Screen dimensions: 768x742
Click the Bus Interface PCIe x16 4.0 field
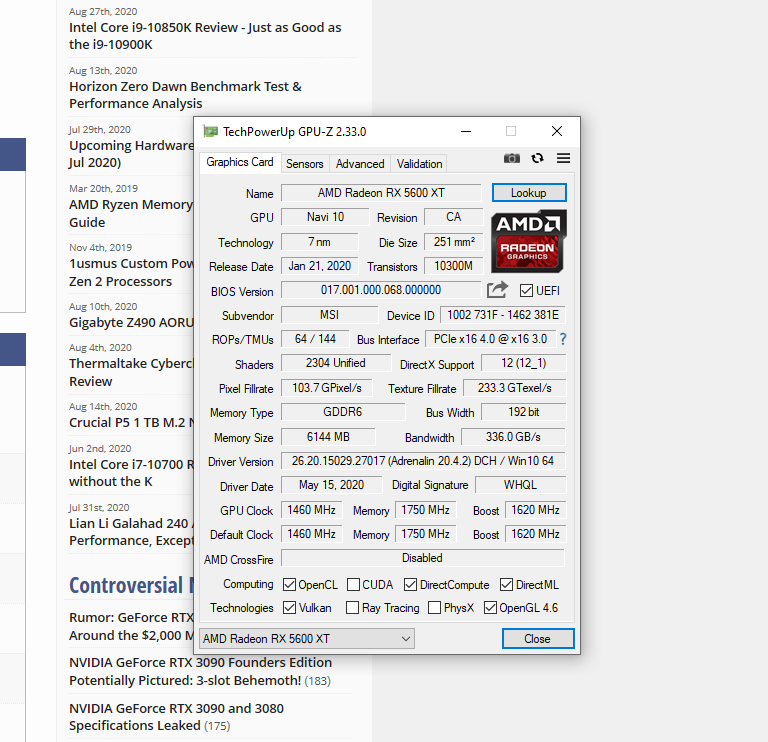click(490, 338)
